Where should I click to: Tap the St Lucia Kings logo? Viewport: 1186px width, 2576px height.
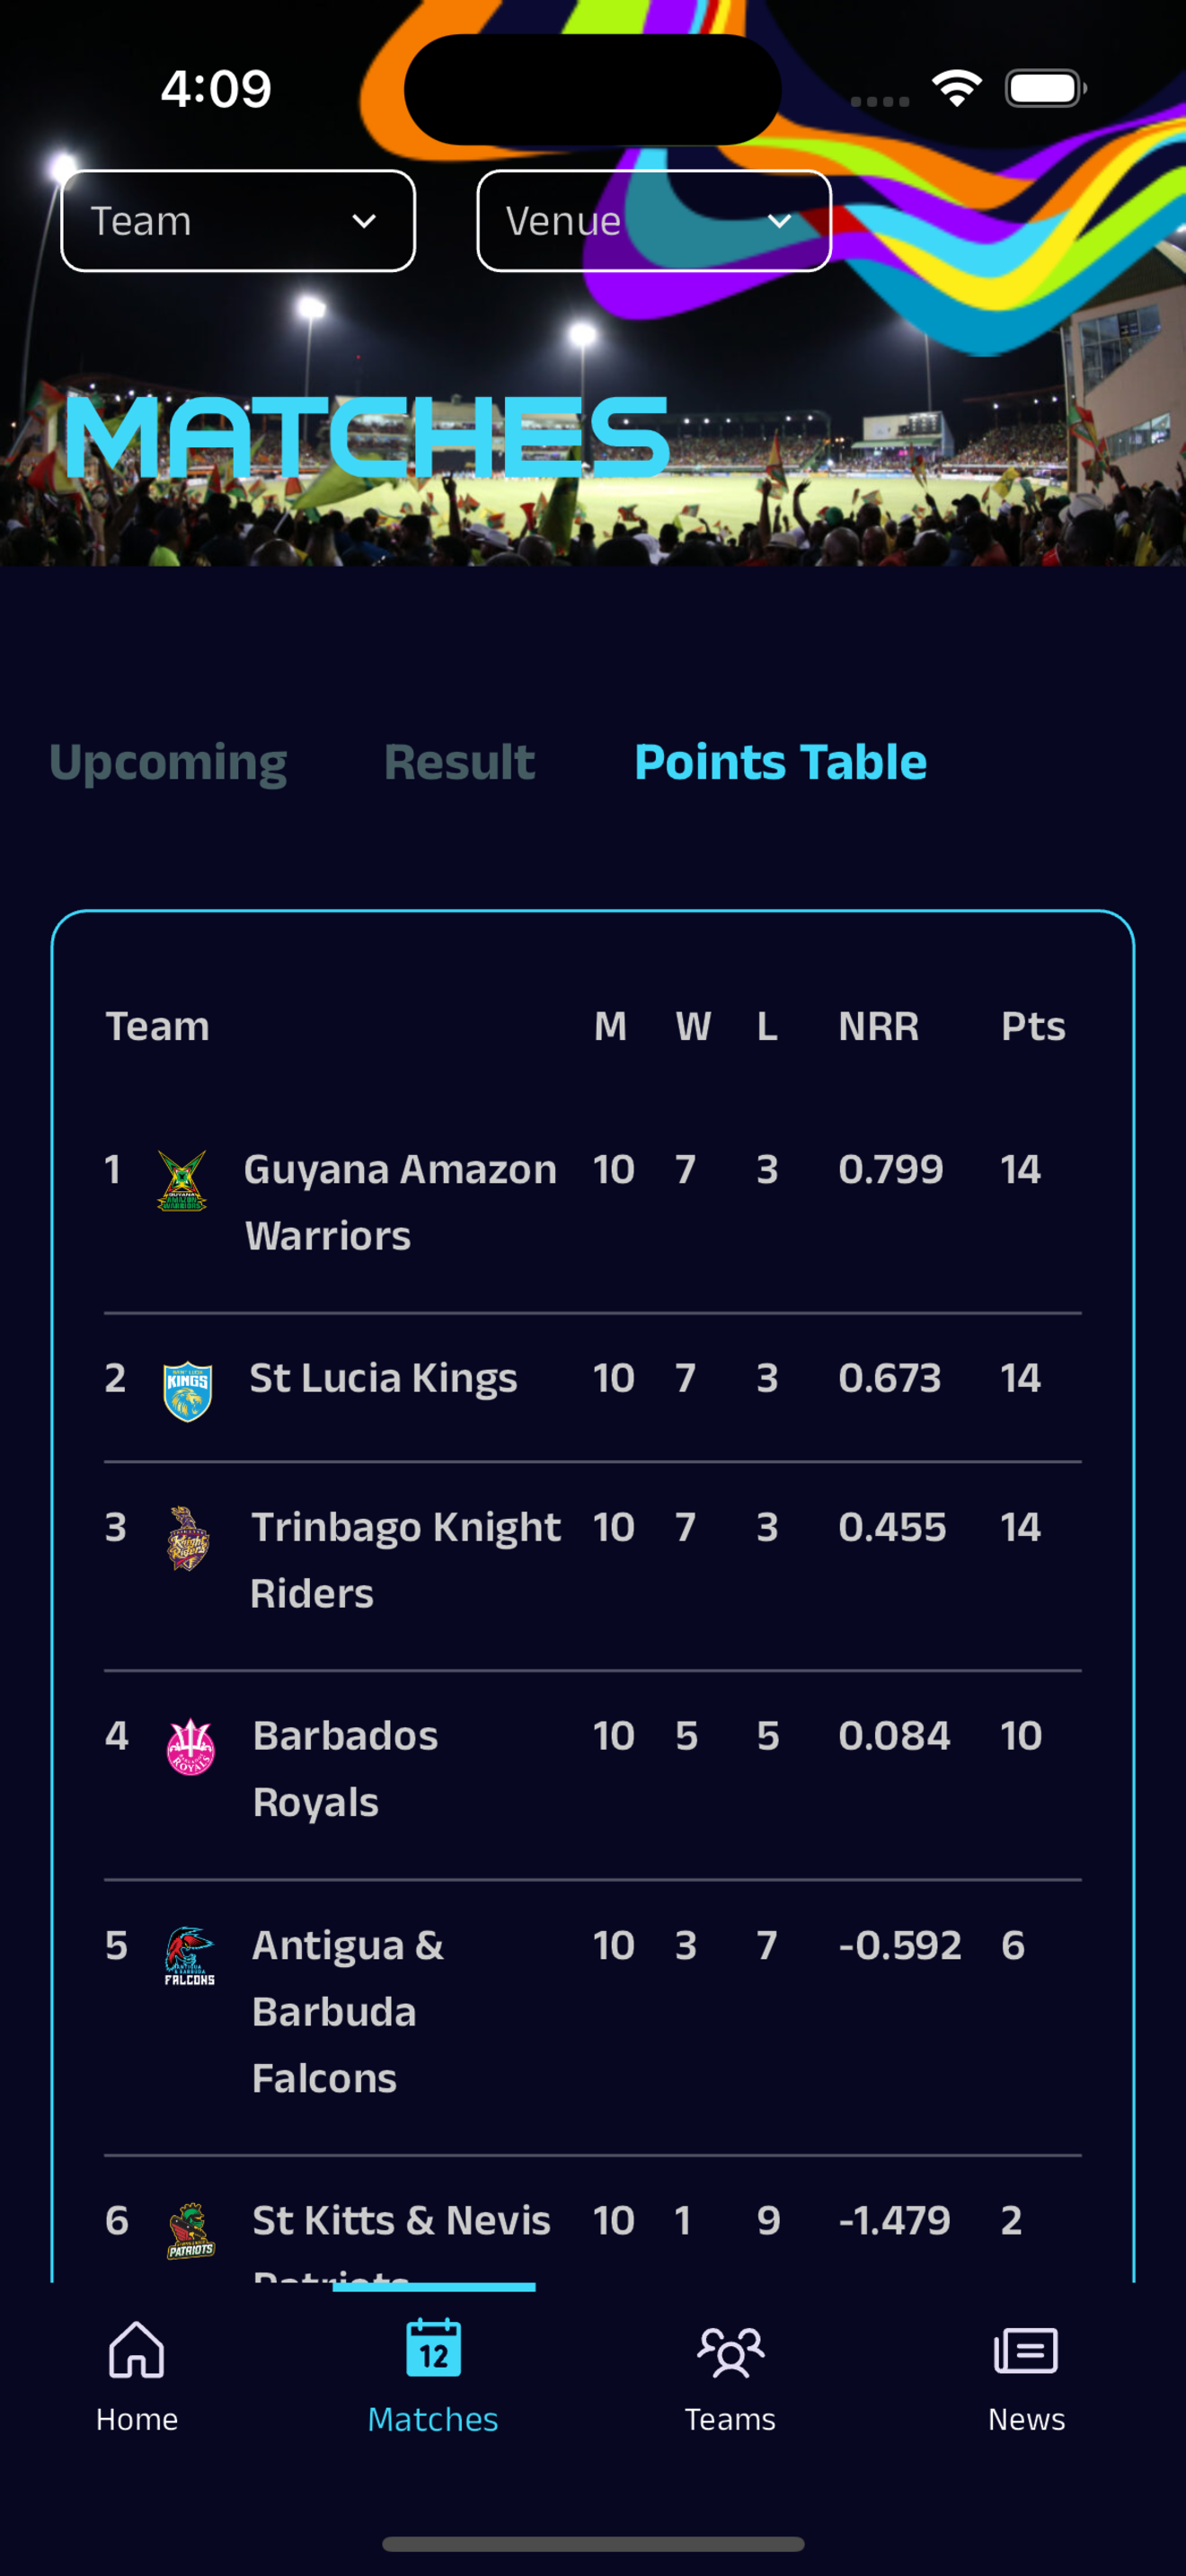pos(187,1390)
